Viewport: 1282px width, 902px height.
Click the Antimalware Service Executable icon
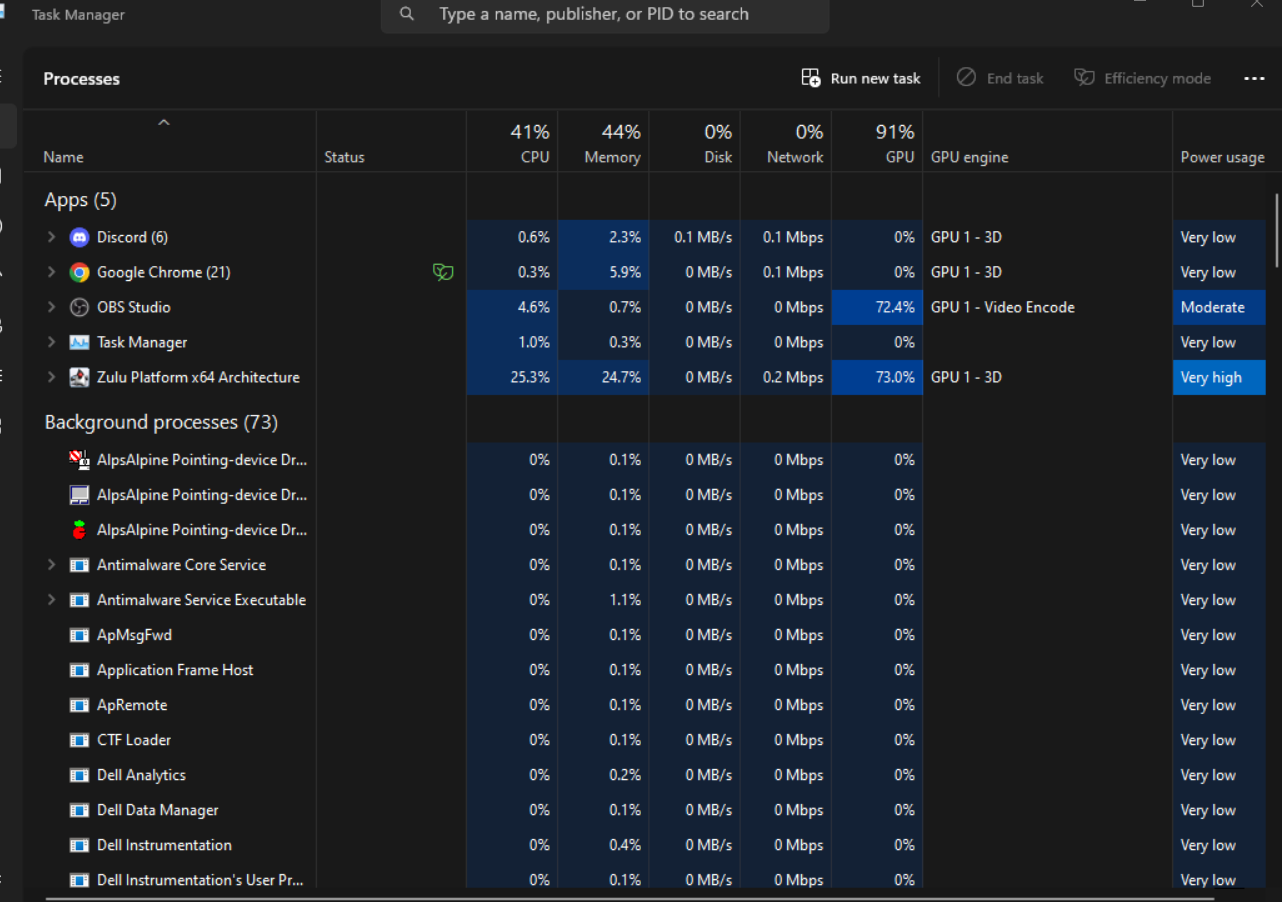point(79,600)
